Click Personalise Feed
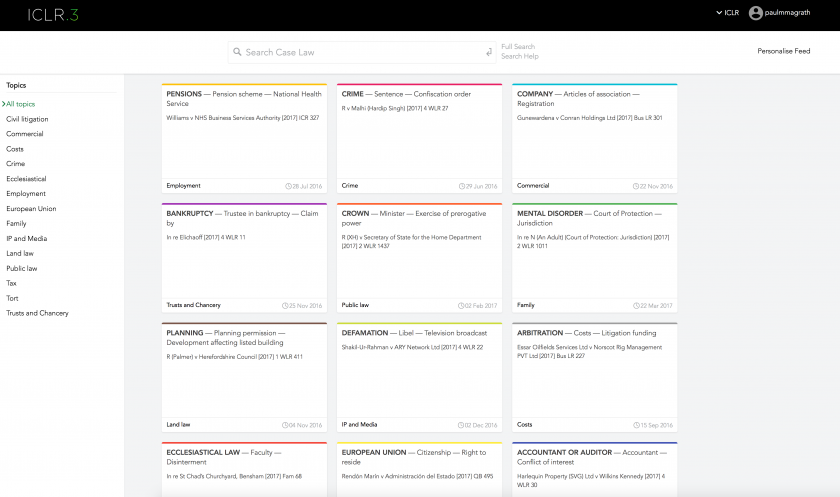Viewport: 840px width, 497px height. pos(783,51)
